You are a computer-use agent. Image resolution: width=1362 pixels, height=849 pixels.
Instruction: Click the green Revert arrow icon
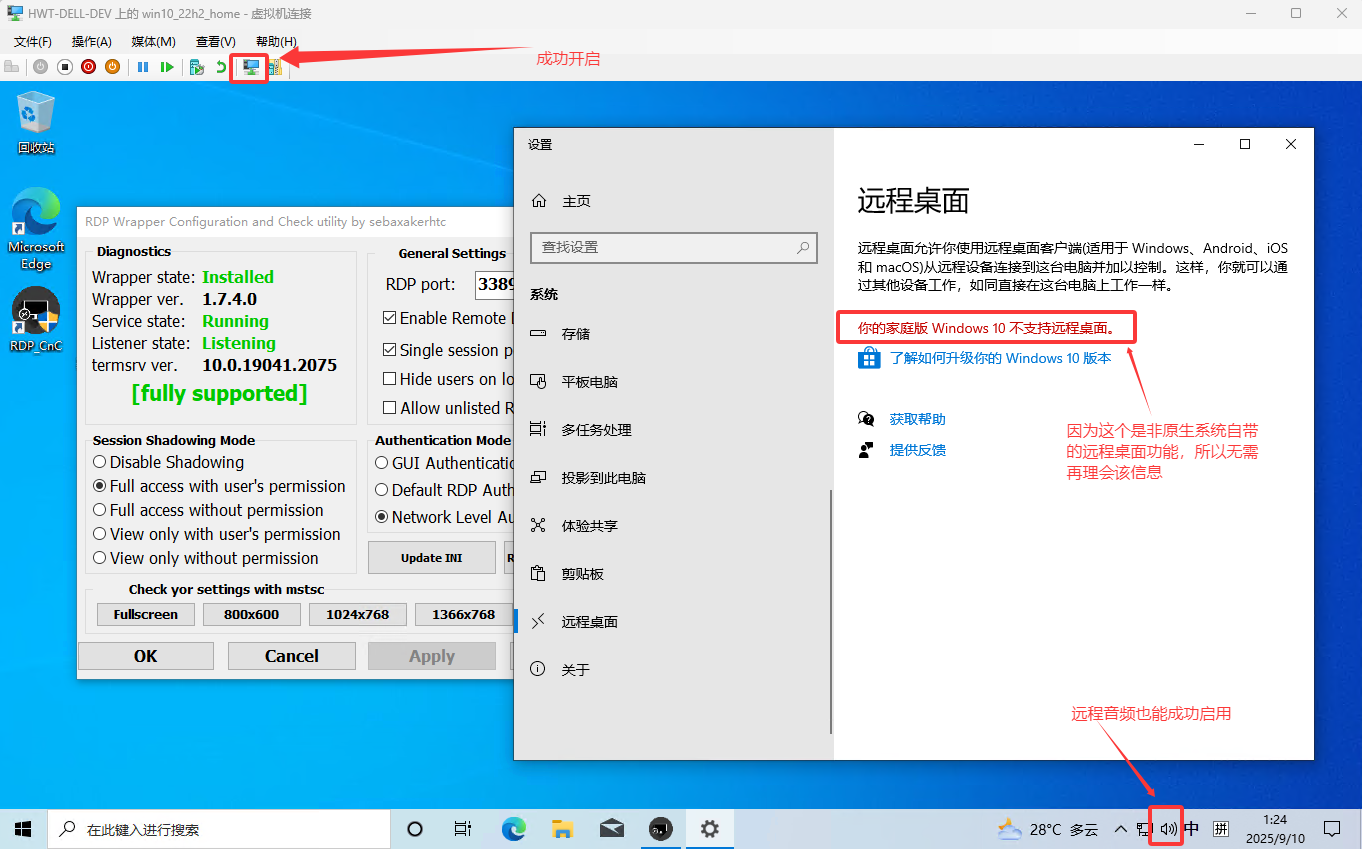221,67
